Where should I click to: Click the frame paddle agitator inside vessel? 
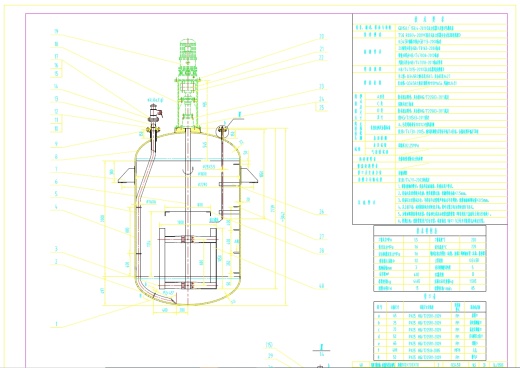pyautogui.click(x=188, y=258)
